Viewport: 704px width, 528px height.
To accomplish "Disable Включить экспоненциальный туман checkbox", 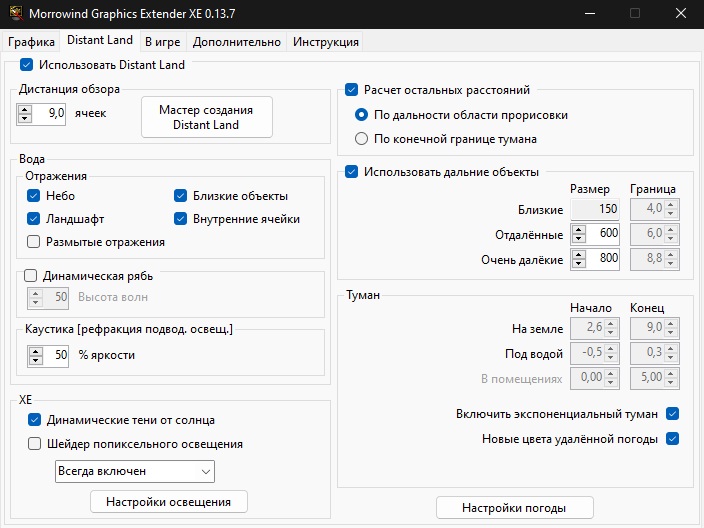I will point(673,414).
